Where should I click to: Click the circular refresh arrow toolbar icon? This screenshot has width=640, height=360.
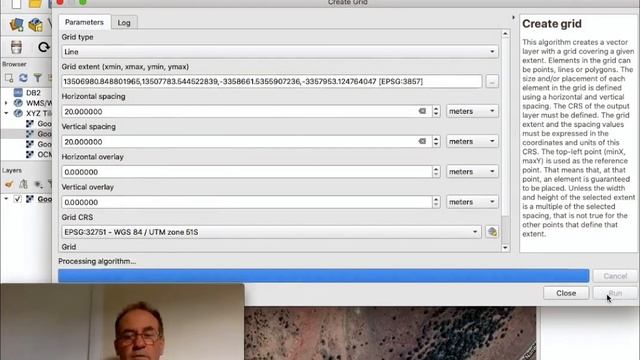tap(43, 47)
